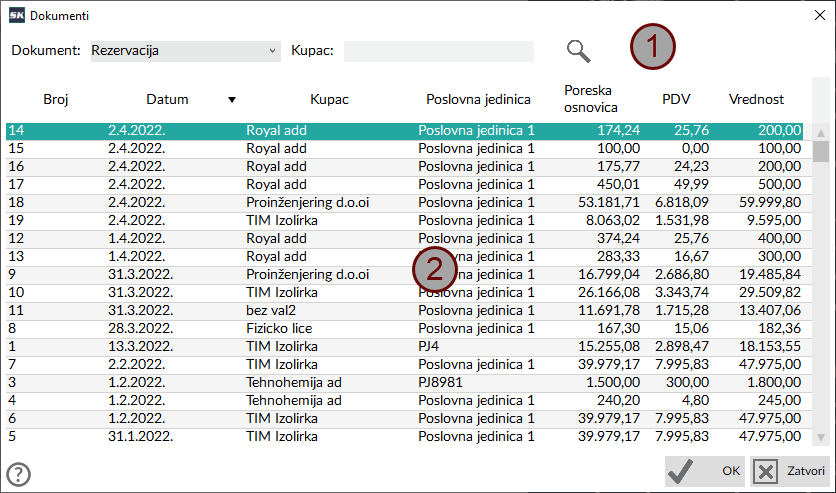836x493 pixels.
Task: Click the Poslovna jedinica column header
Action: click(x=478, y=99)
